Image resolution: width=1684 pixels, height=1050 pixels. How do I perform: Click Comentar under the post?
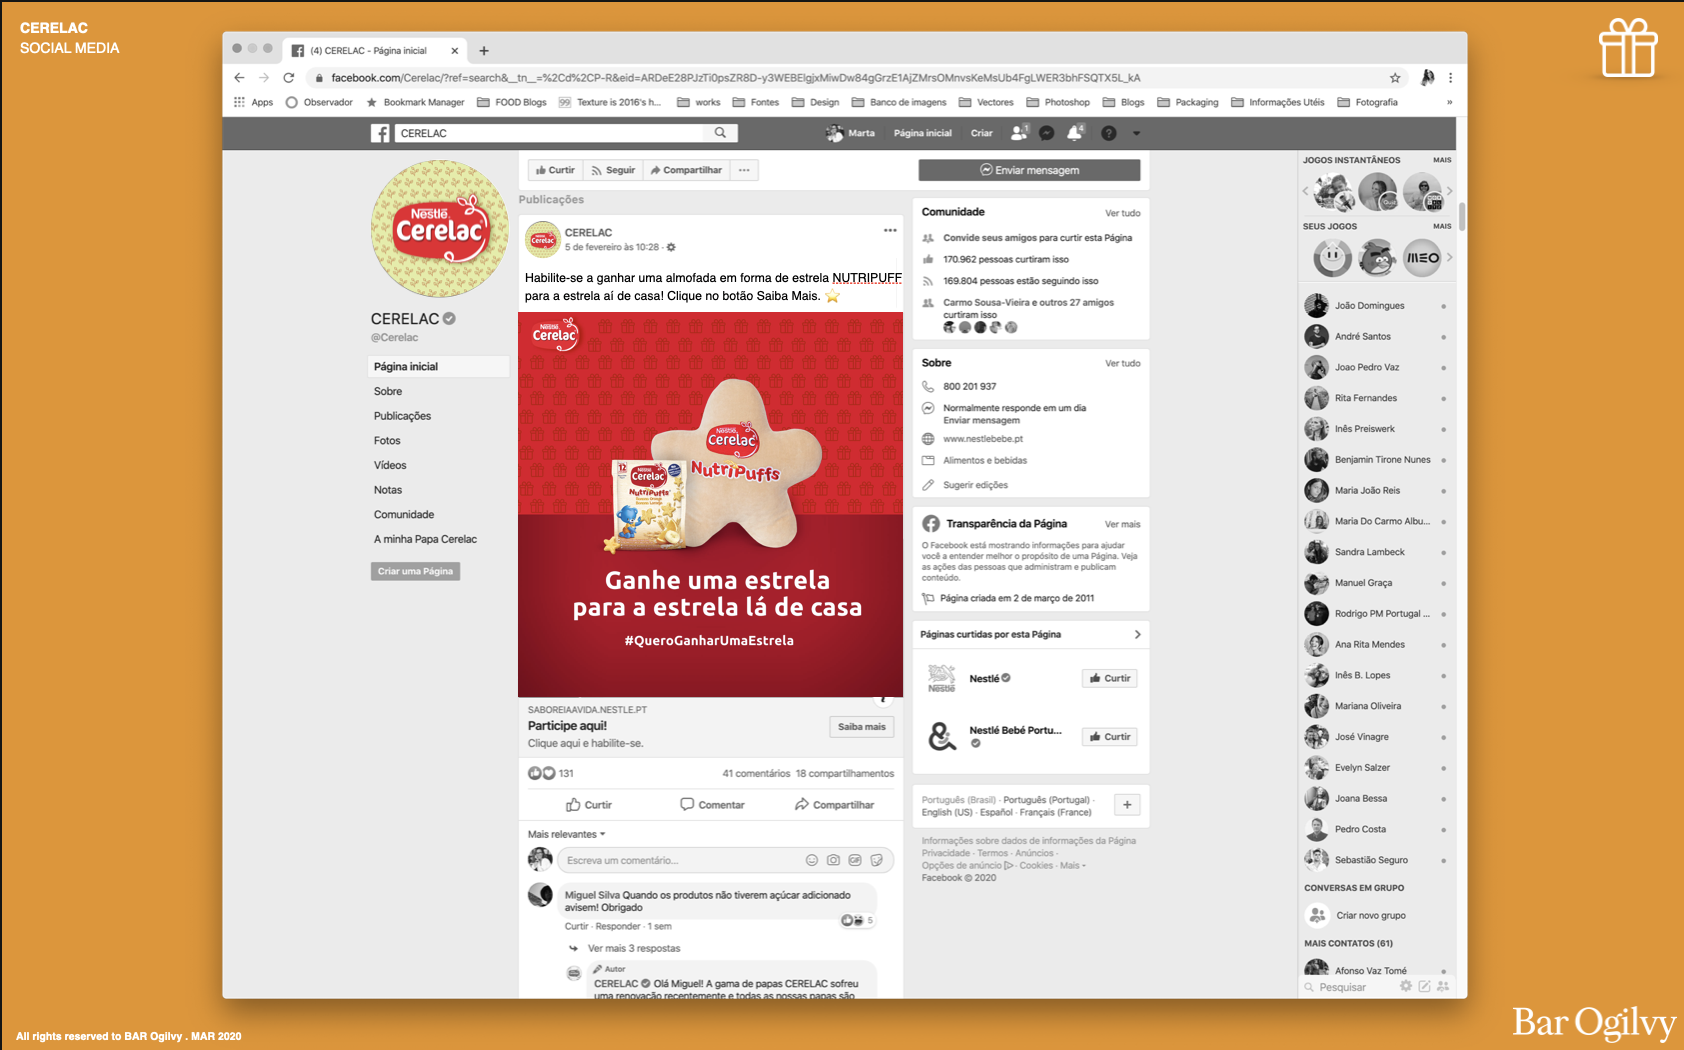click(712, 805)
